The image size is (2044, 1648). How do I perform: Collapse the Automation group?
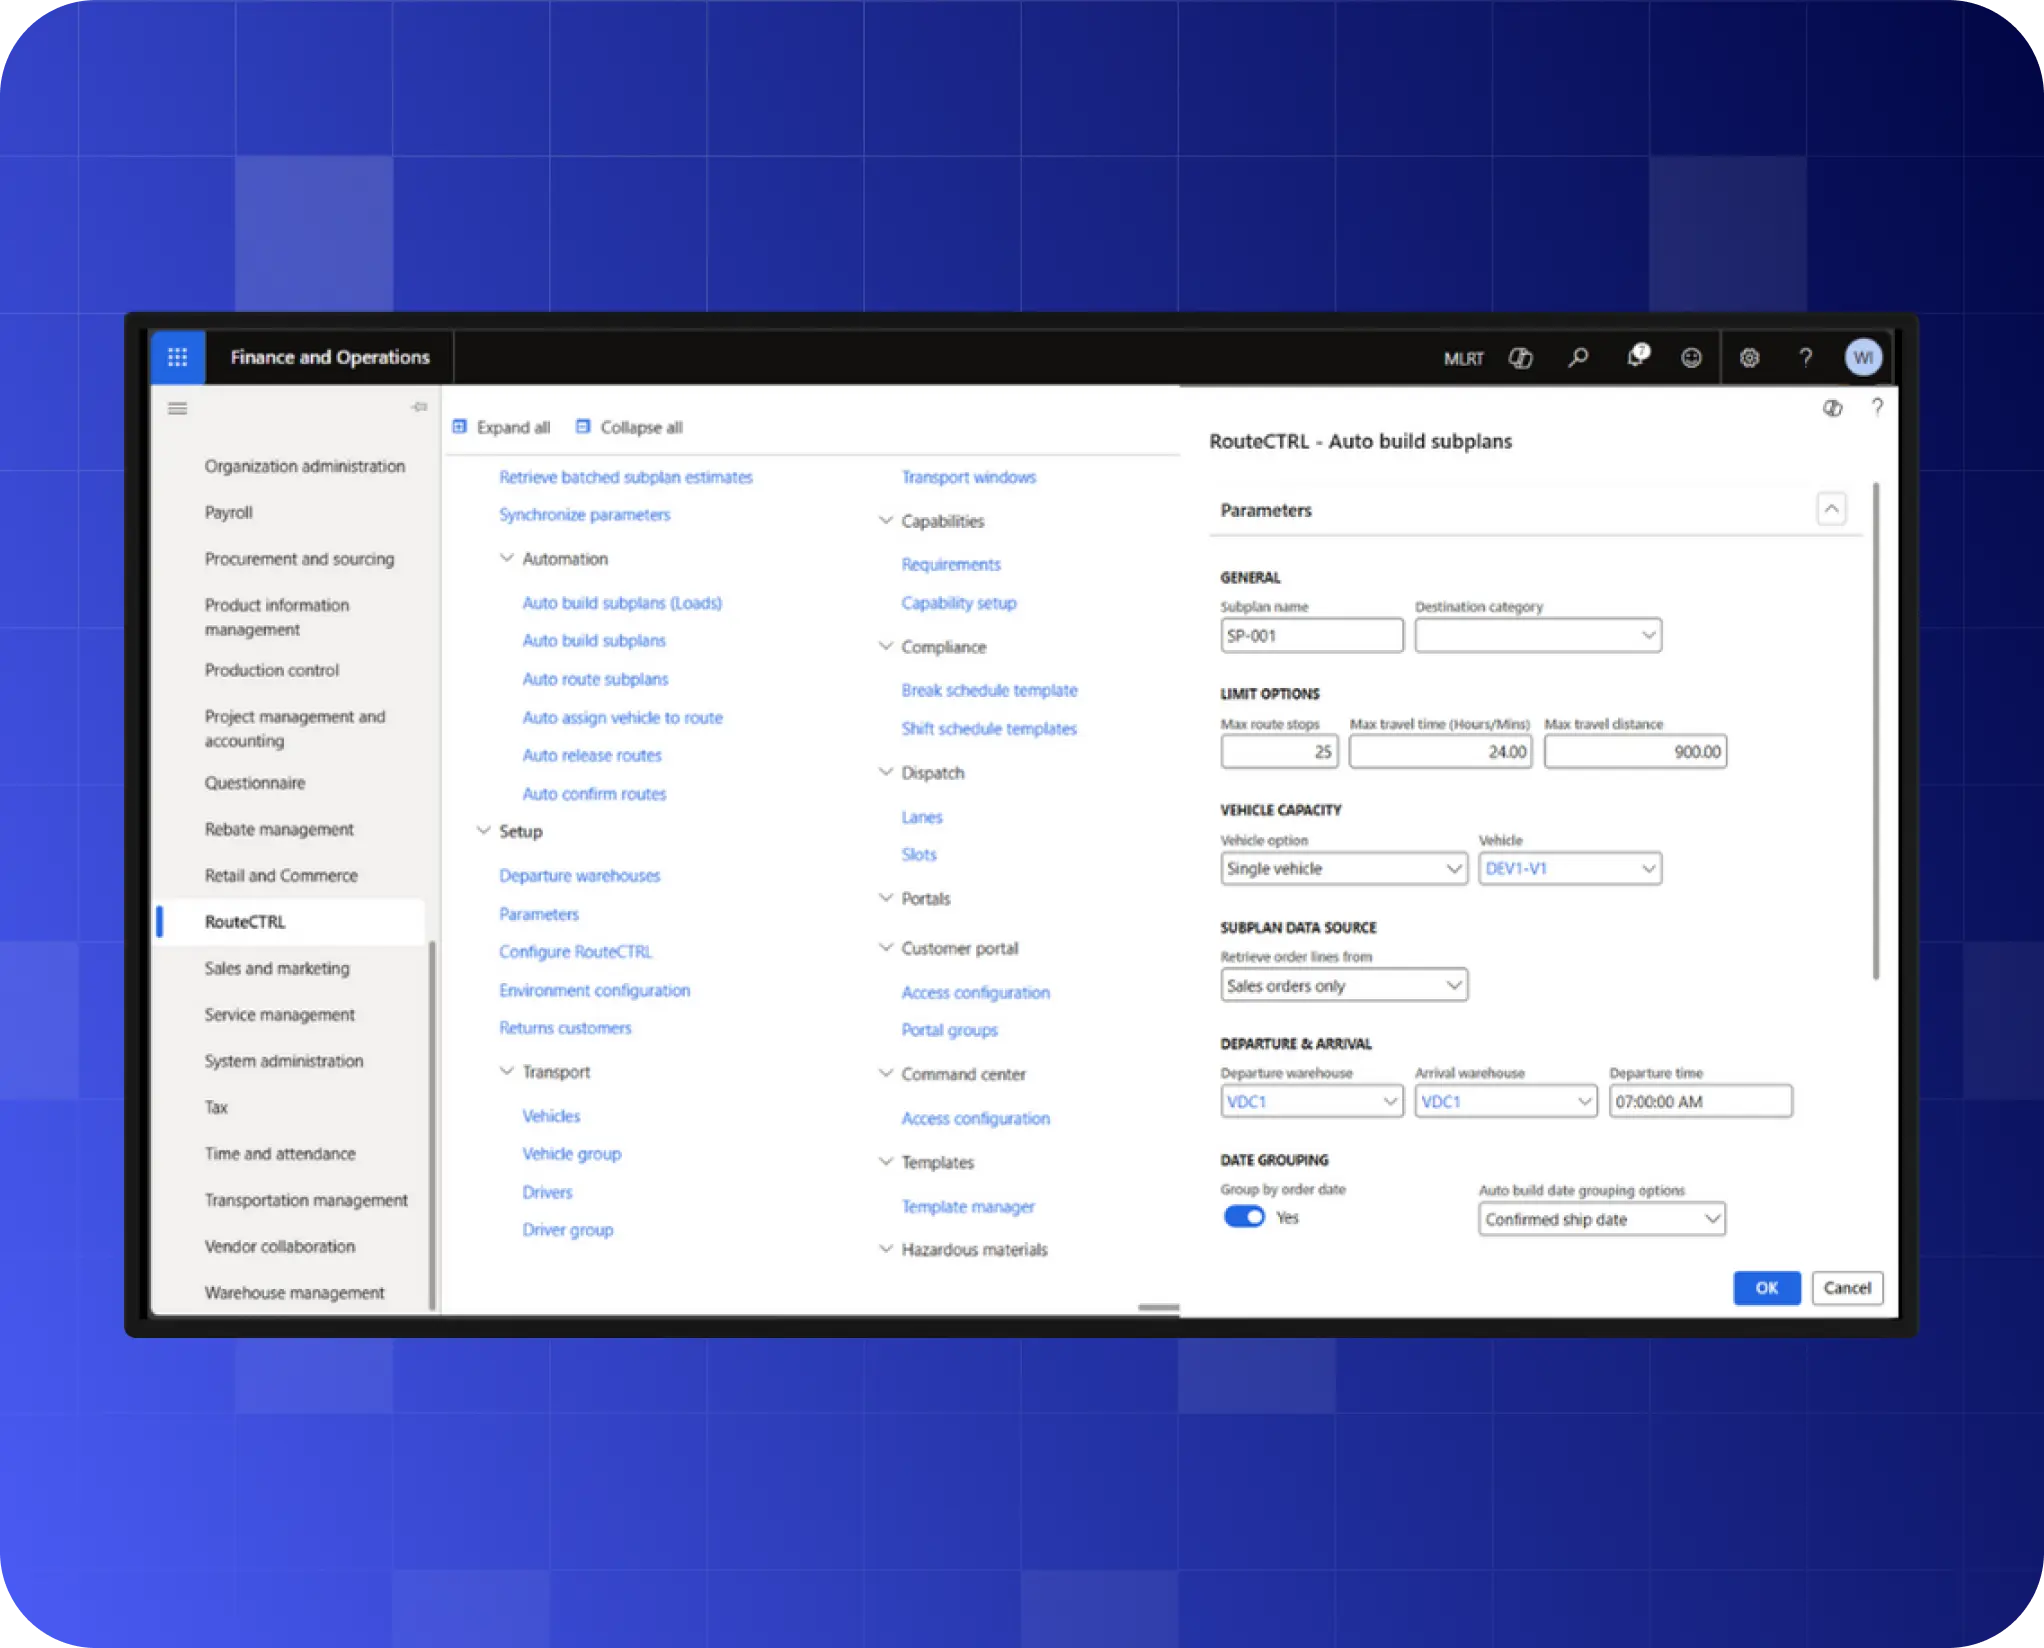(x=506, y=558)
